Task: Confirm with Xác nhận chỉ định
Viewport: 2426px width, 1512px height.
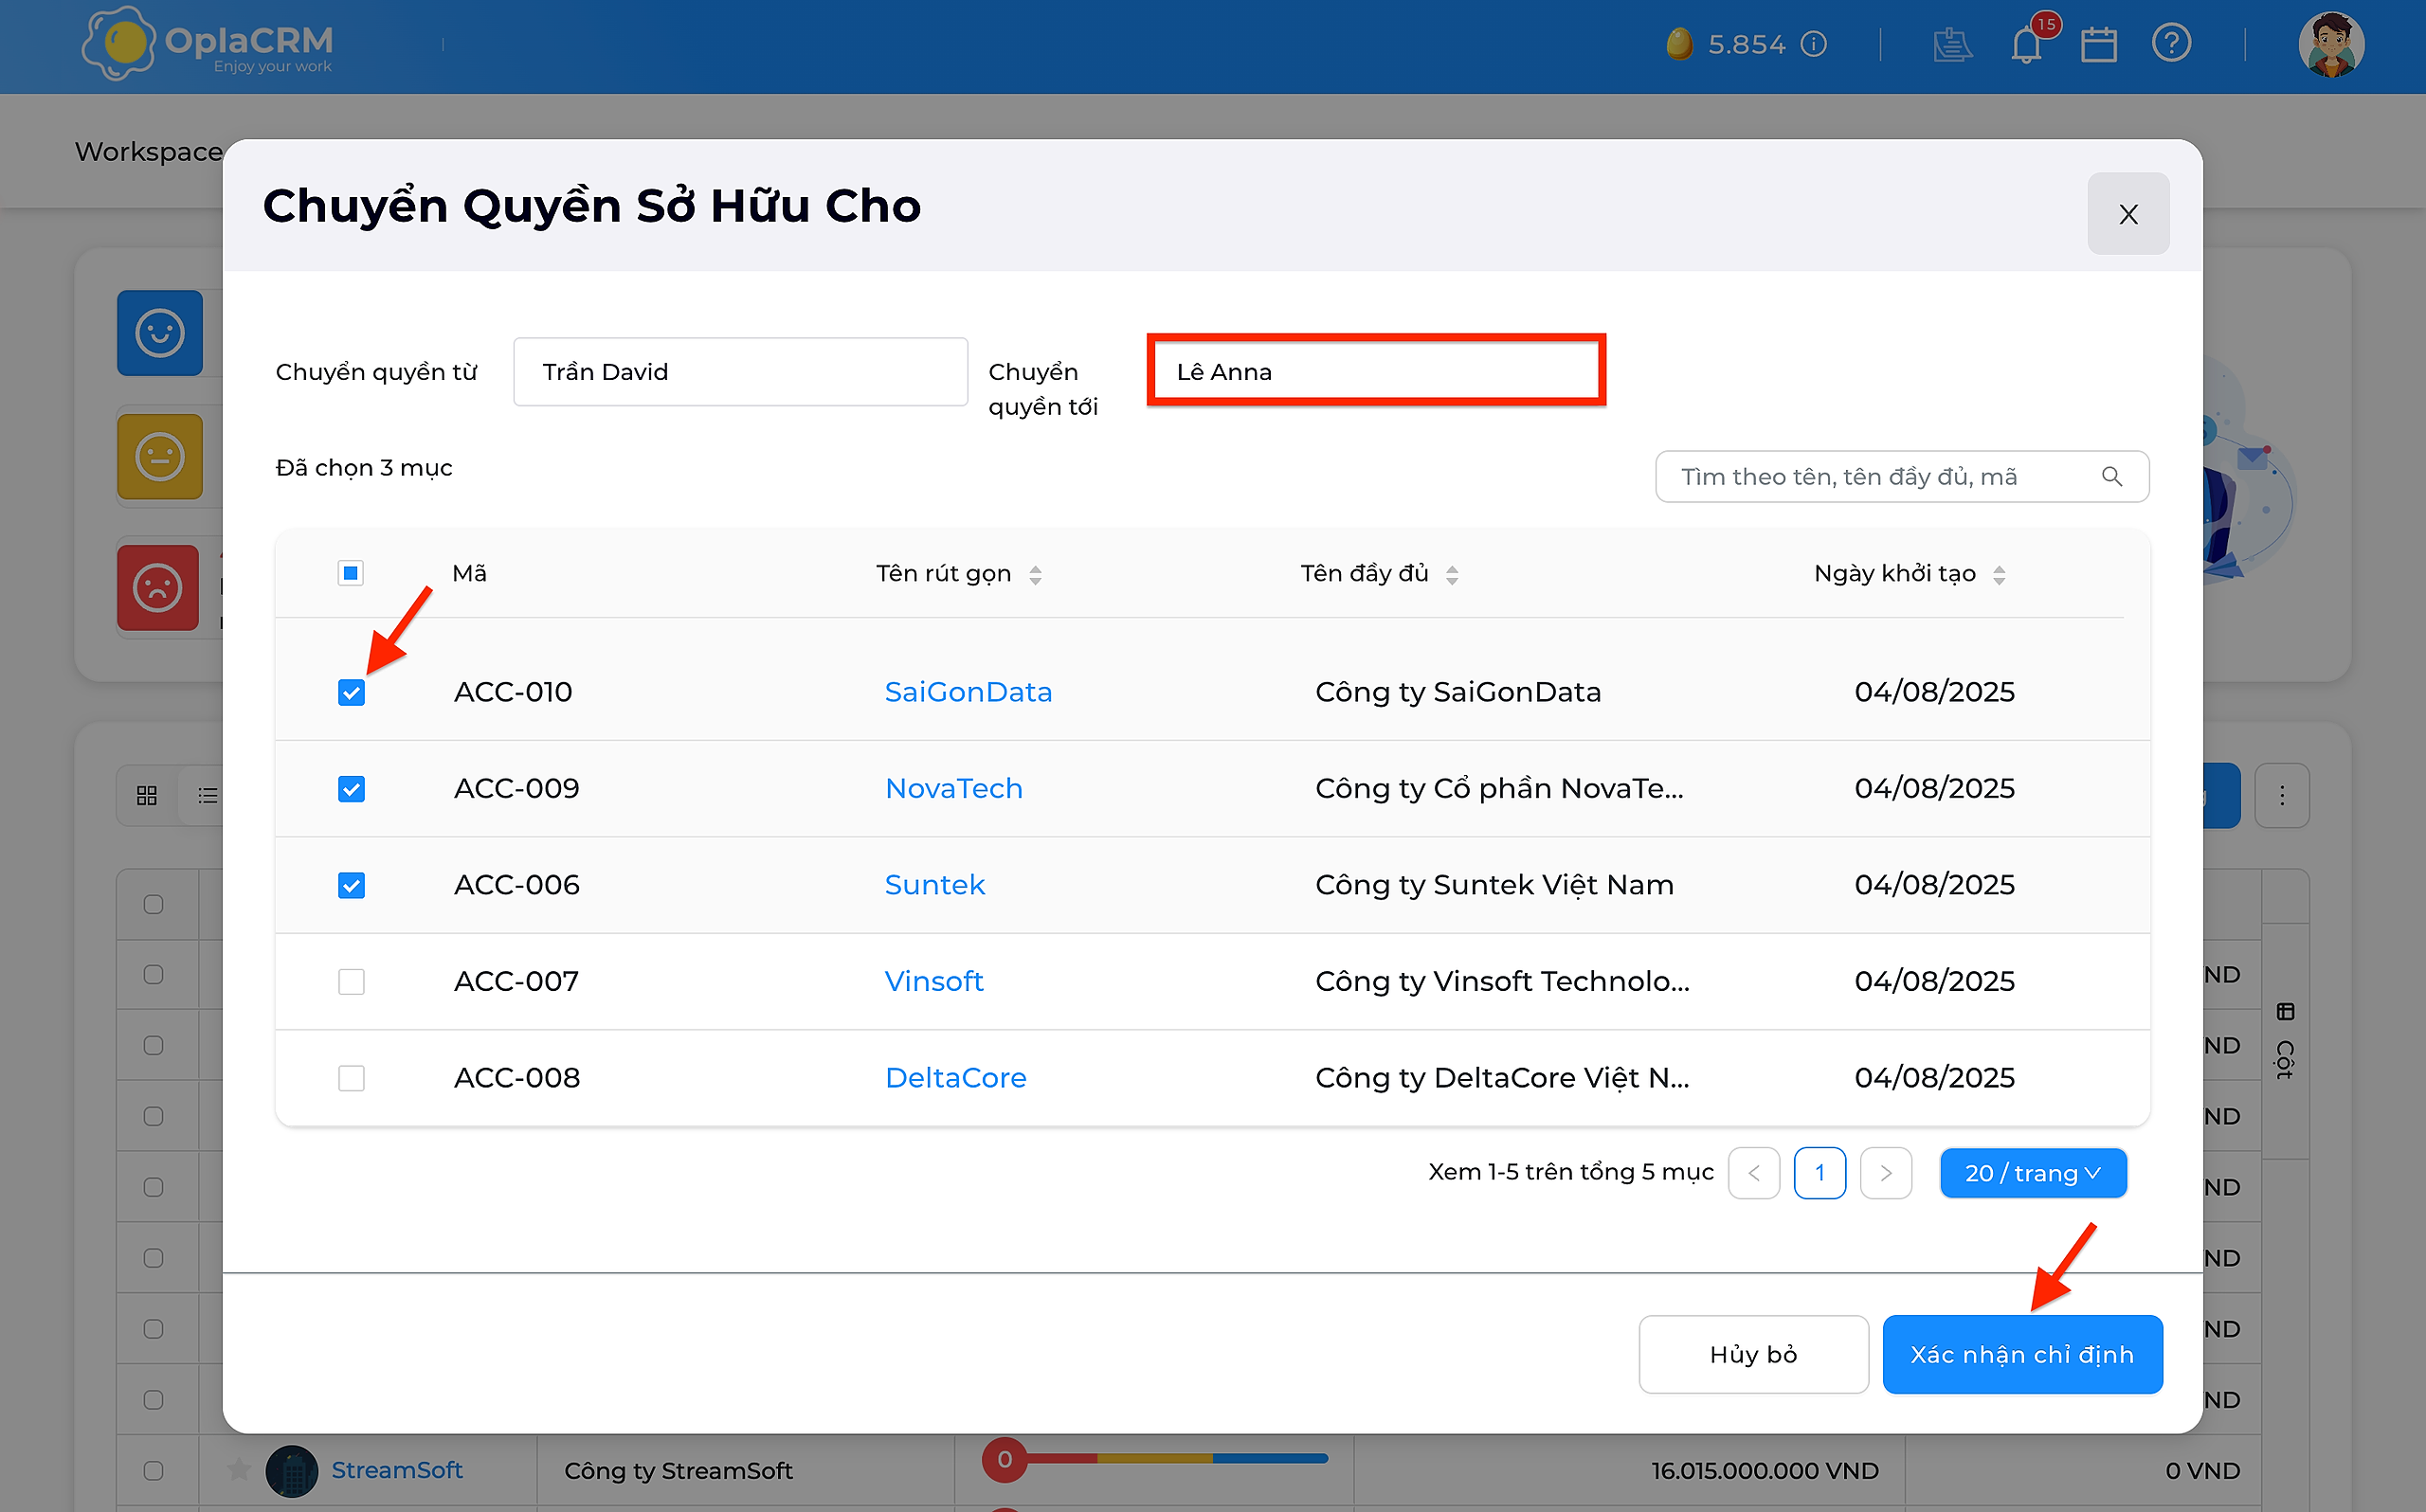Action: (x=2022, y=1354)
